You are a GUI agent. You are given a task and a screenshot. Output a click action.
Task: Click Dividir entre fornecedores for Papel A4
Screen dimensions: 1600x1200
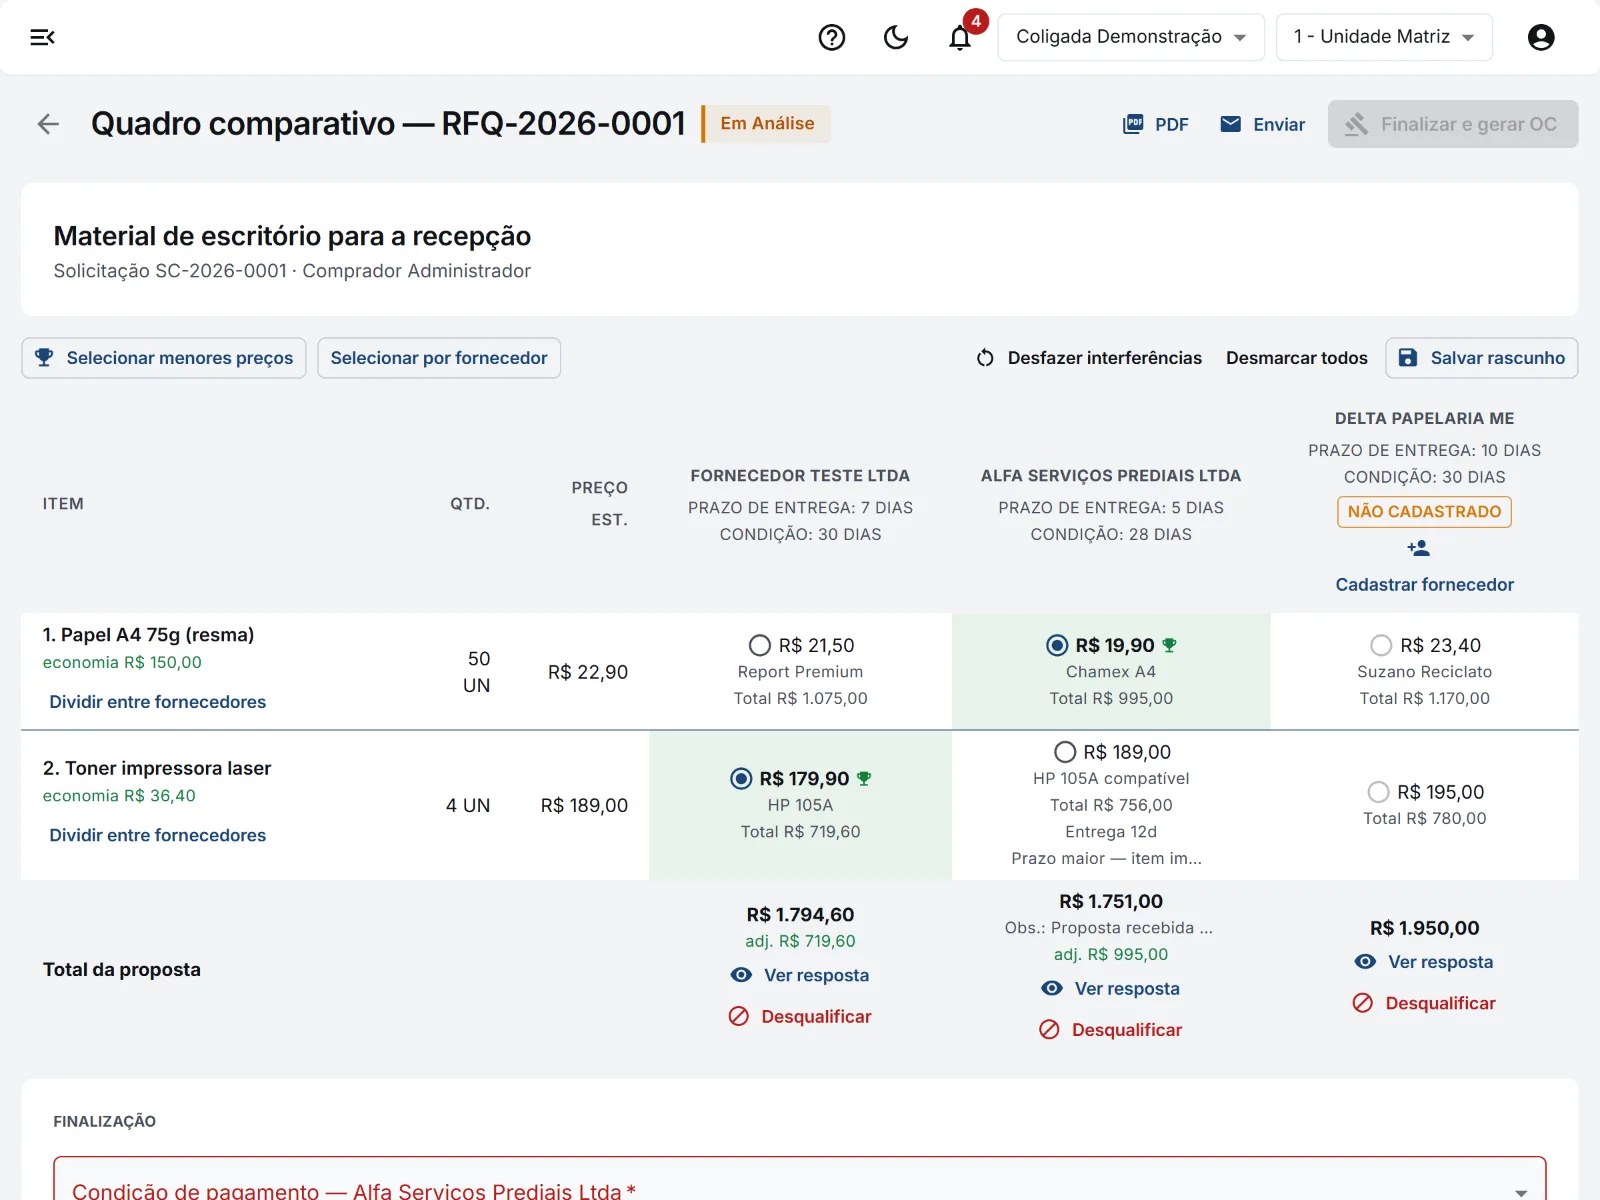click(158, 702)
